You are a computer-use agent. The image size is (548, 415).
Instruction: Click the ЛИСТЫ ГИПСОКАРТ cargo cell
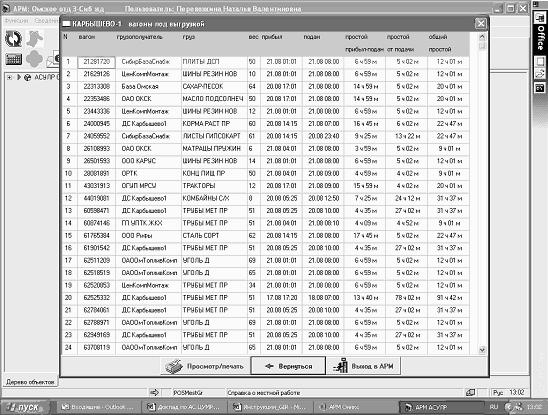point(214,136)
